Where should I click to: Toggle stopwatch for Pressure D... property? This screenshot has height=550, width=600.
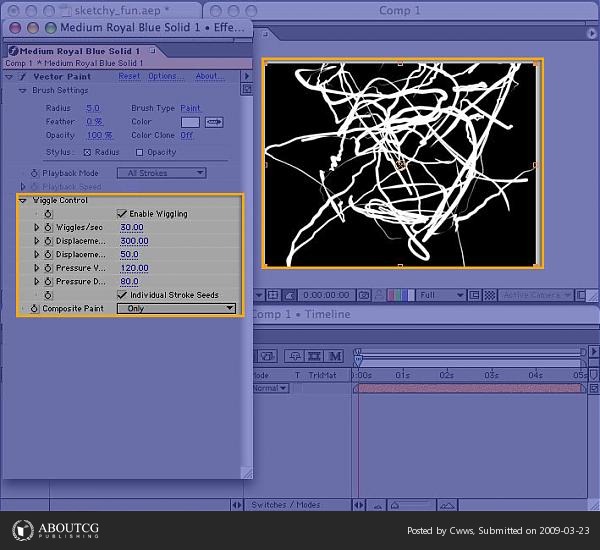48,282
